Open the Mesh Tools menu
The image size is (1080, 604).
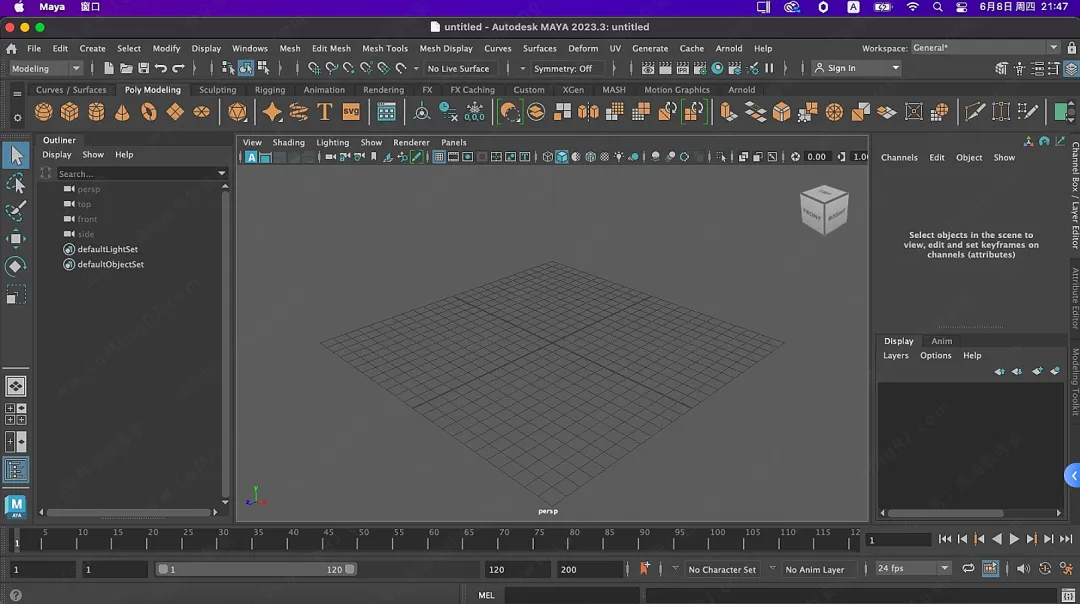384,48
